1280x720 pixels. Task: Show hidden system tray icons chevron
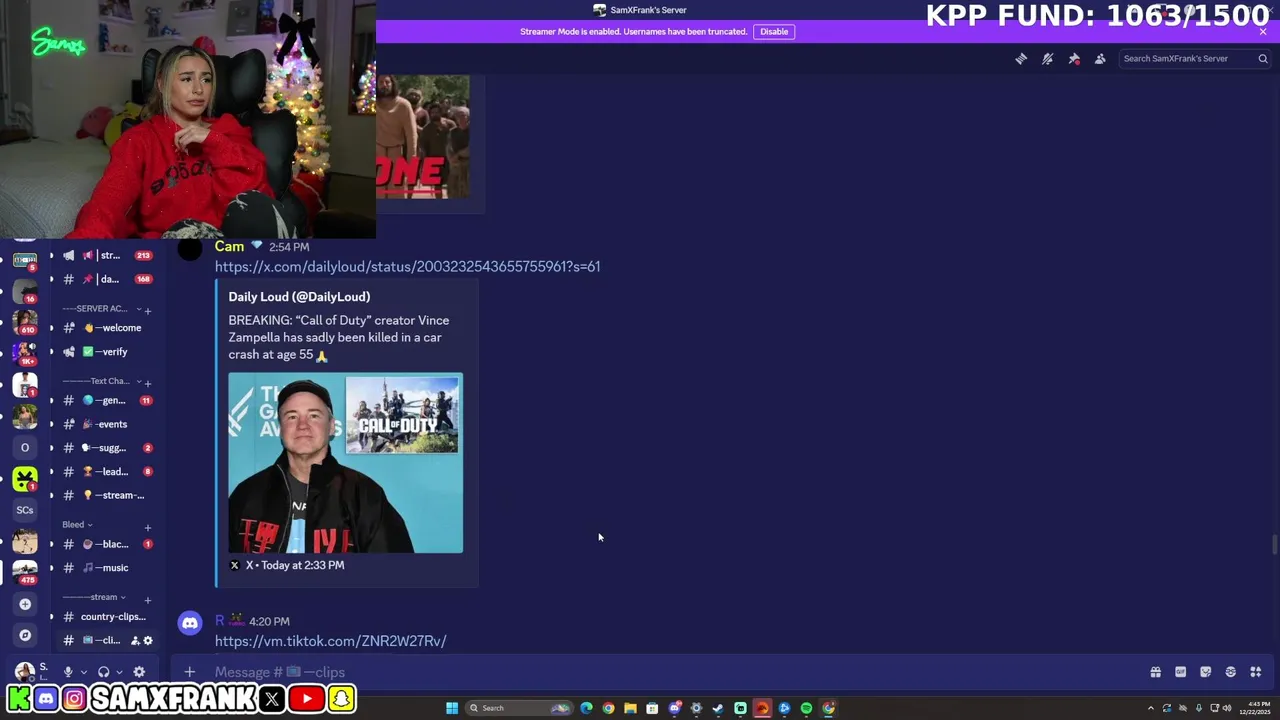[1150, 708]
